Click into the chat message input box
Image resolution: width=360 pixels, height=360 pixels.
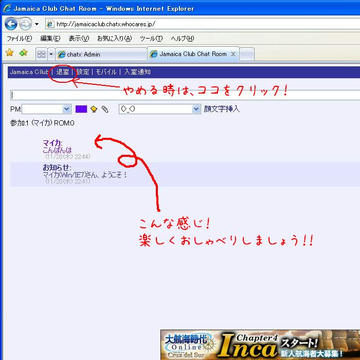coord(185,95)
